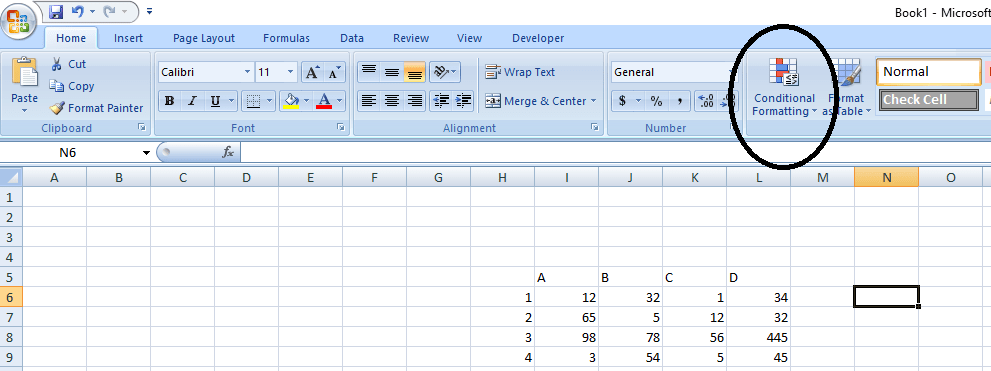Apply Accounting dollar number format
Screen dimensions: 991x371
(x=622, y=100)
